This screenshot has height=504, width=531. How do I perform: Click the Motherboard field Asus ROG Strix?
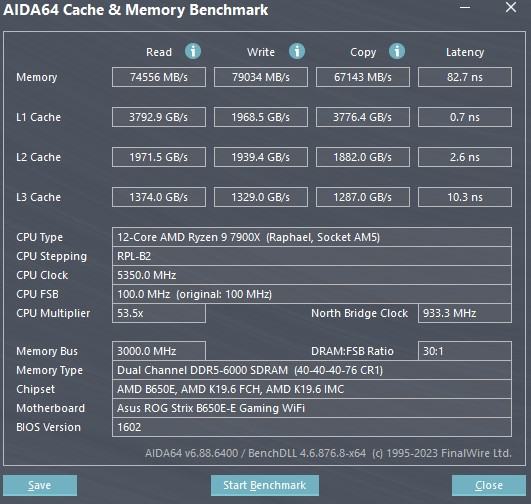[312, 408]
